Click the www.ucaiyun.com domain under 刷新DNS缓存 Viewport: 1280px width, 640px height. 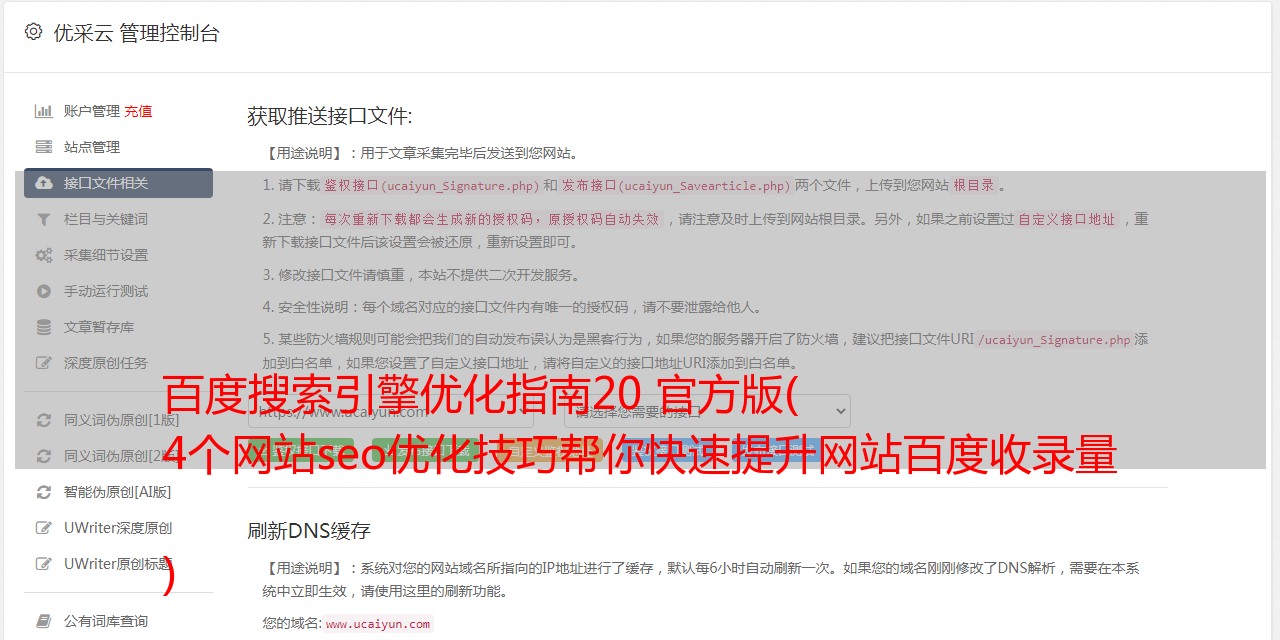tap(378, 624)
